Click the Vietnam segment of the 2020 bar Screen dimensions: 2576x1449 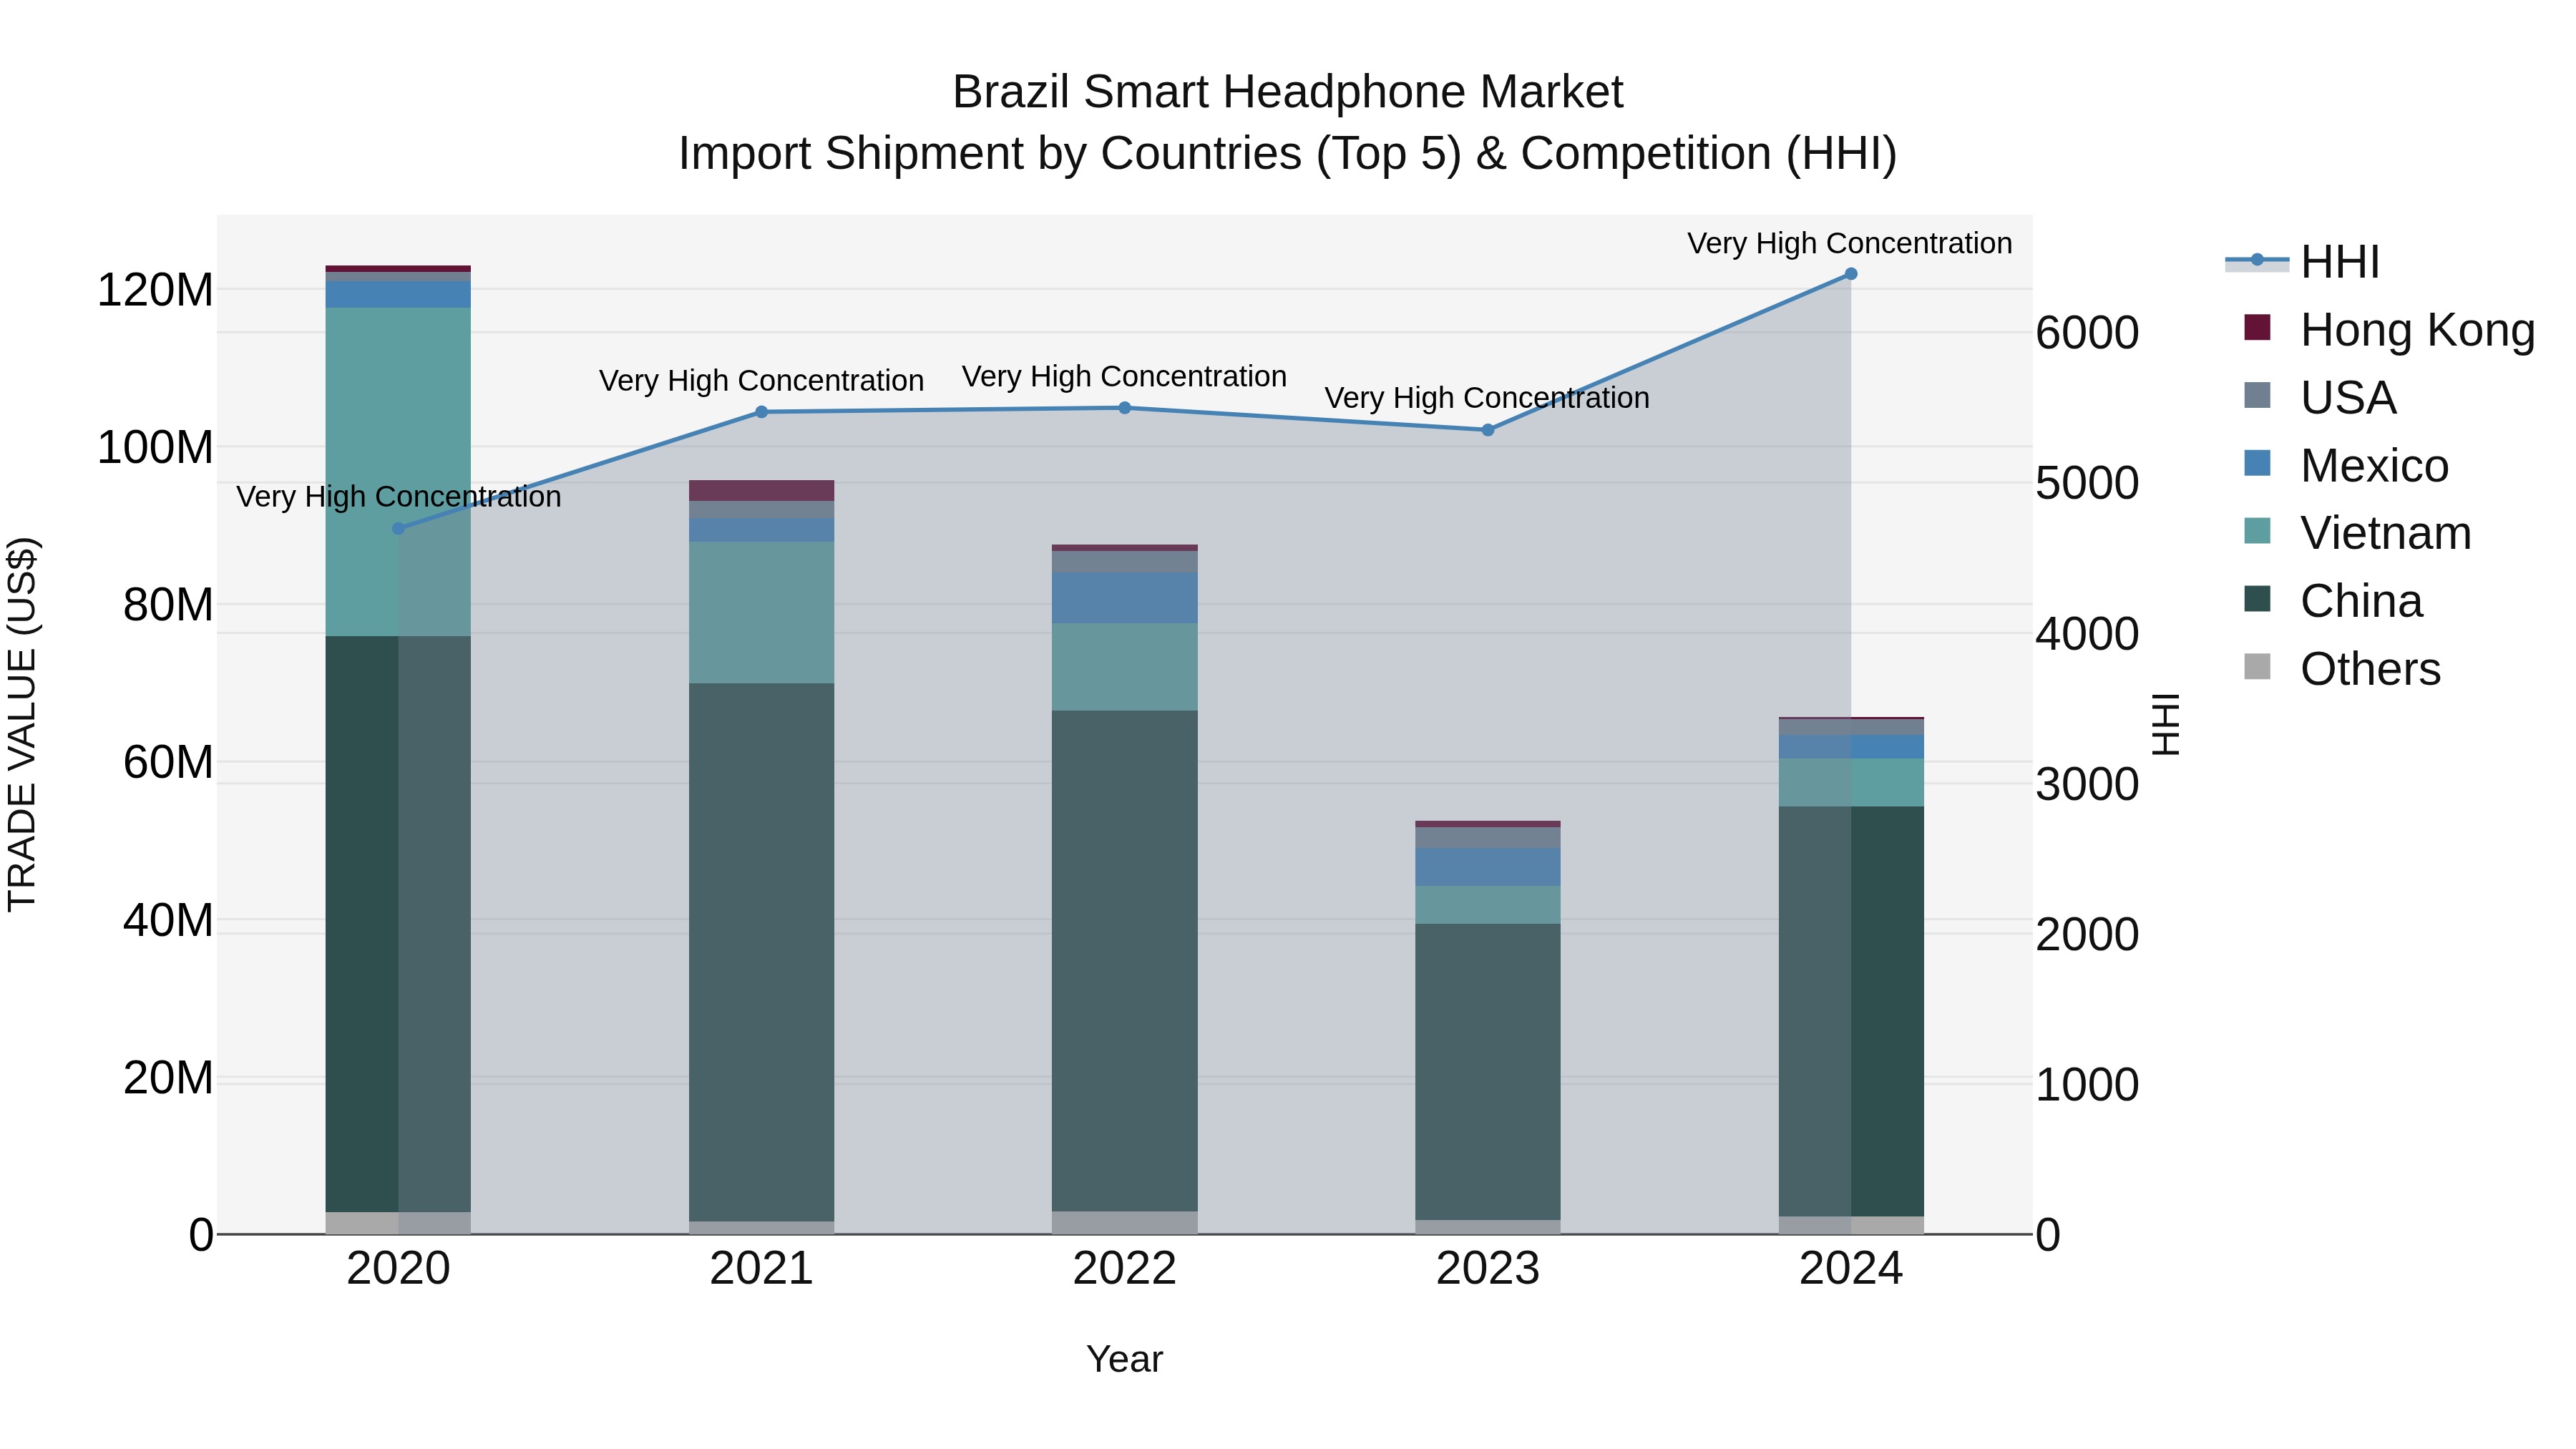[398, 472]
